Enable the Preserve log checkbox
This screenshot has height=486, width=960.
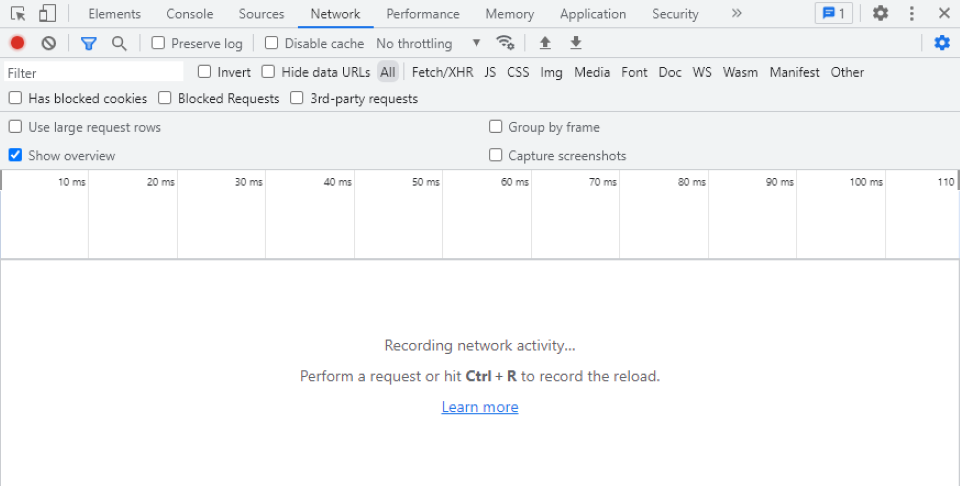[158, 43]
